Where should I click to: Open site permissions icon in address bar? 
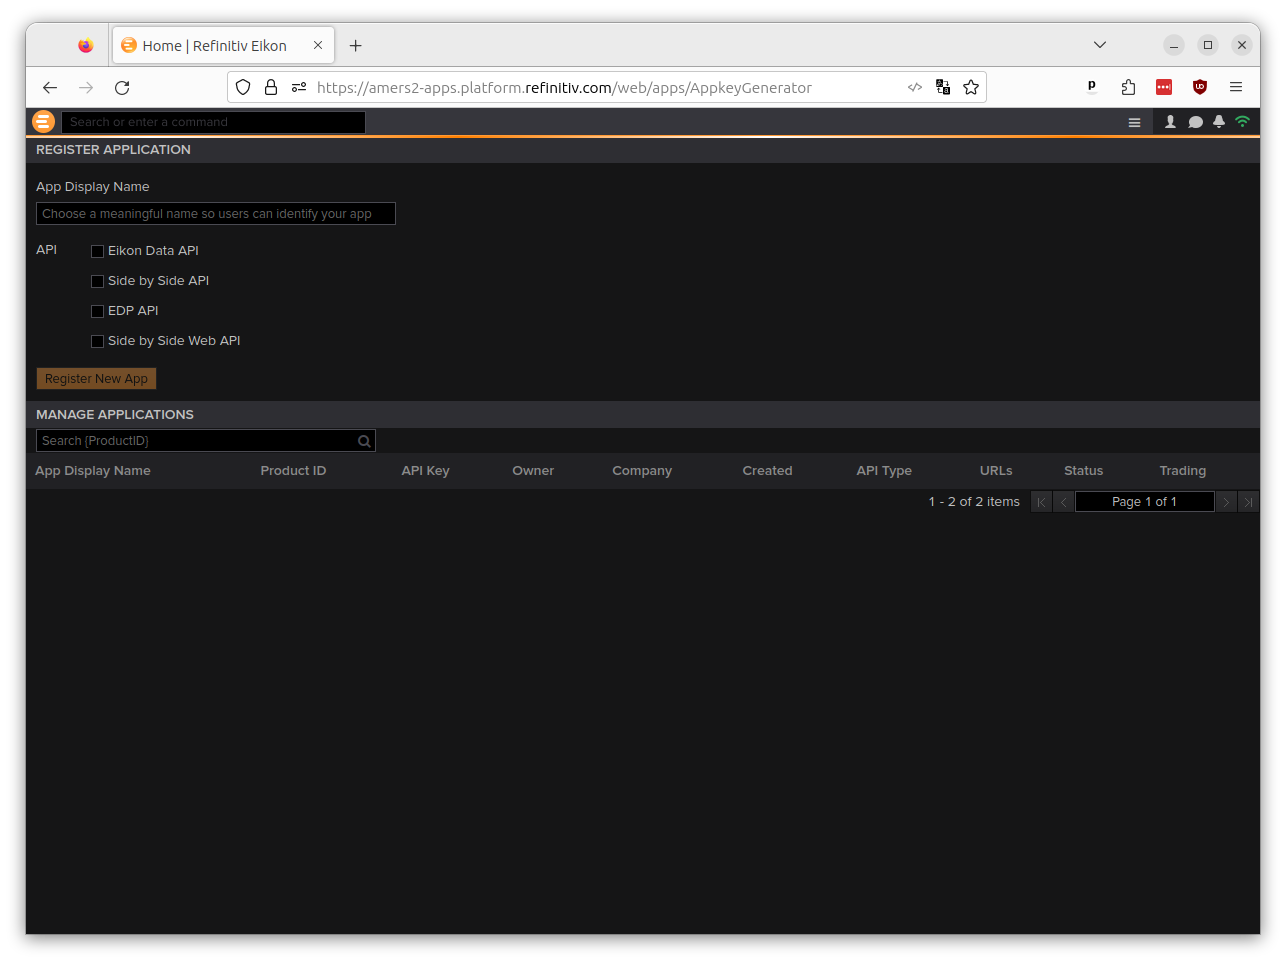click(x=299, y=88)
